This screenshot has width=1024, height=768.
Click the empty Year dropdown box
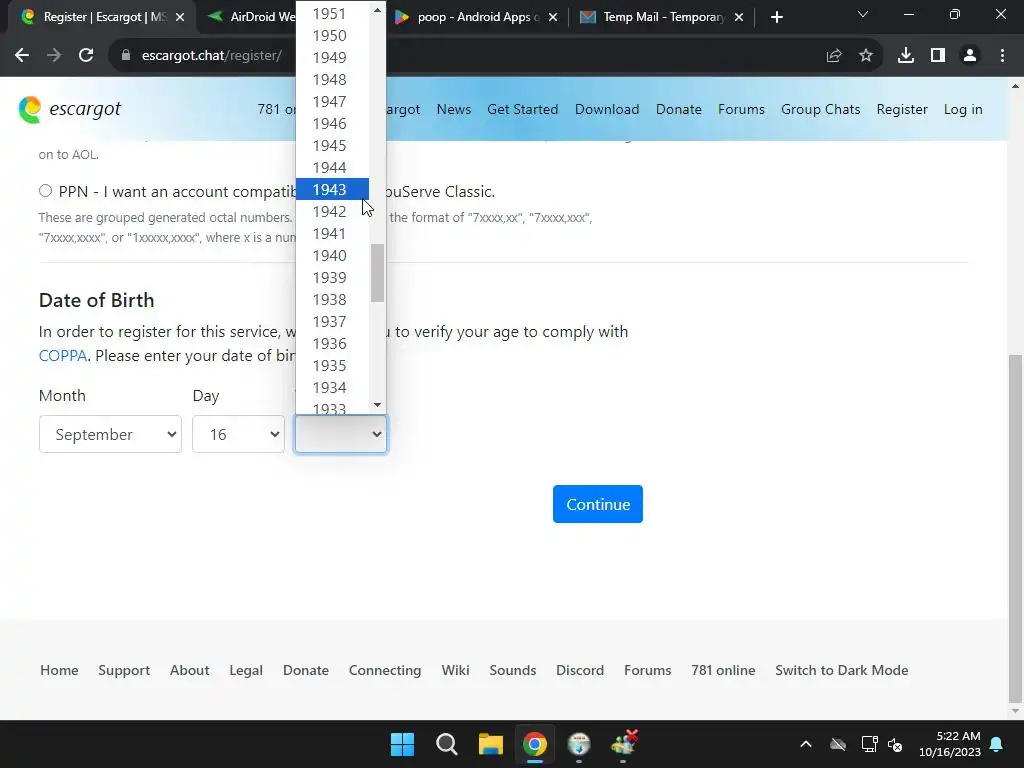(341, 434)
